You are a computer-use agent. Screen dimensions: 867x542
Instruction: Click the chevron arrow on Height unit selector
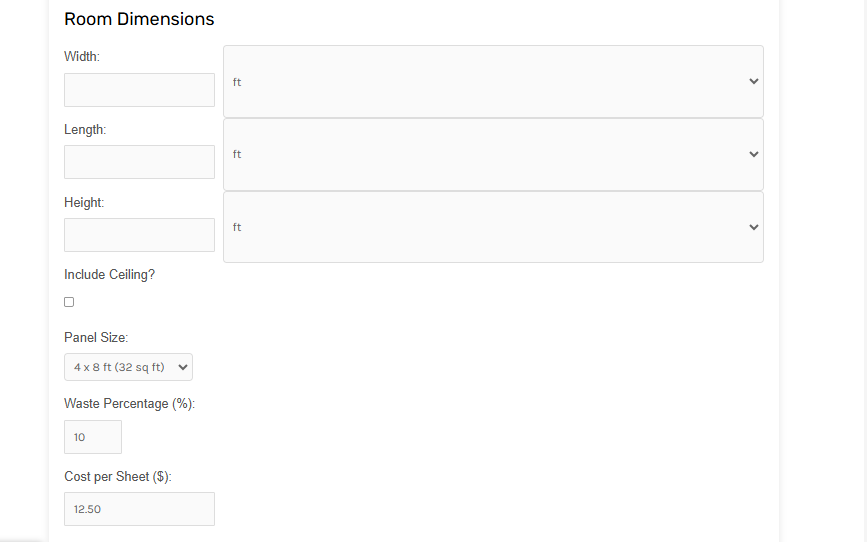point(754,227)
